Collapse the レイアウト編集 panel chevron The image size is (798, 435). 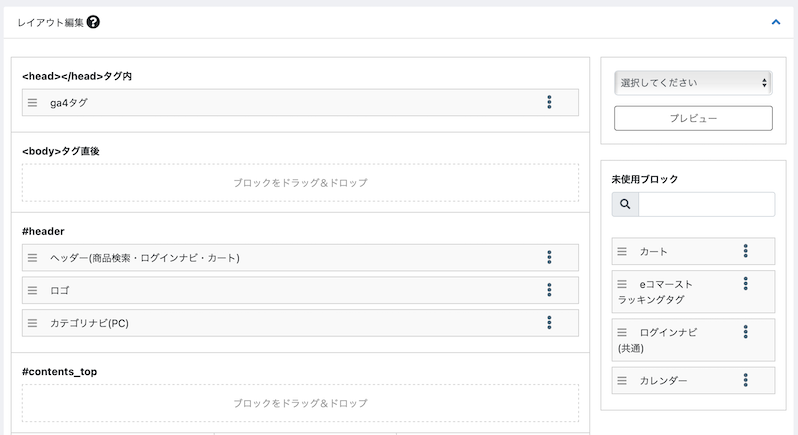click(x=776, y=21)
